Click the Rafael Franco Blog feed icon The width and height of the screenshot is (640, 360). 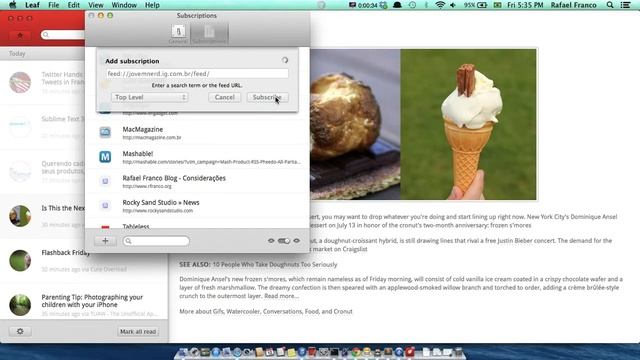[x=105, y=181]
